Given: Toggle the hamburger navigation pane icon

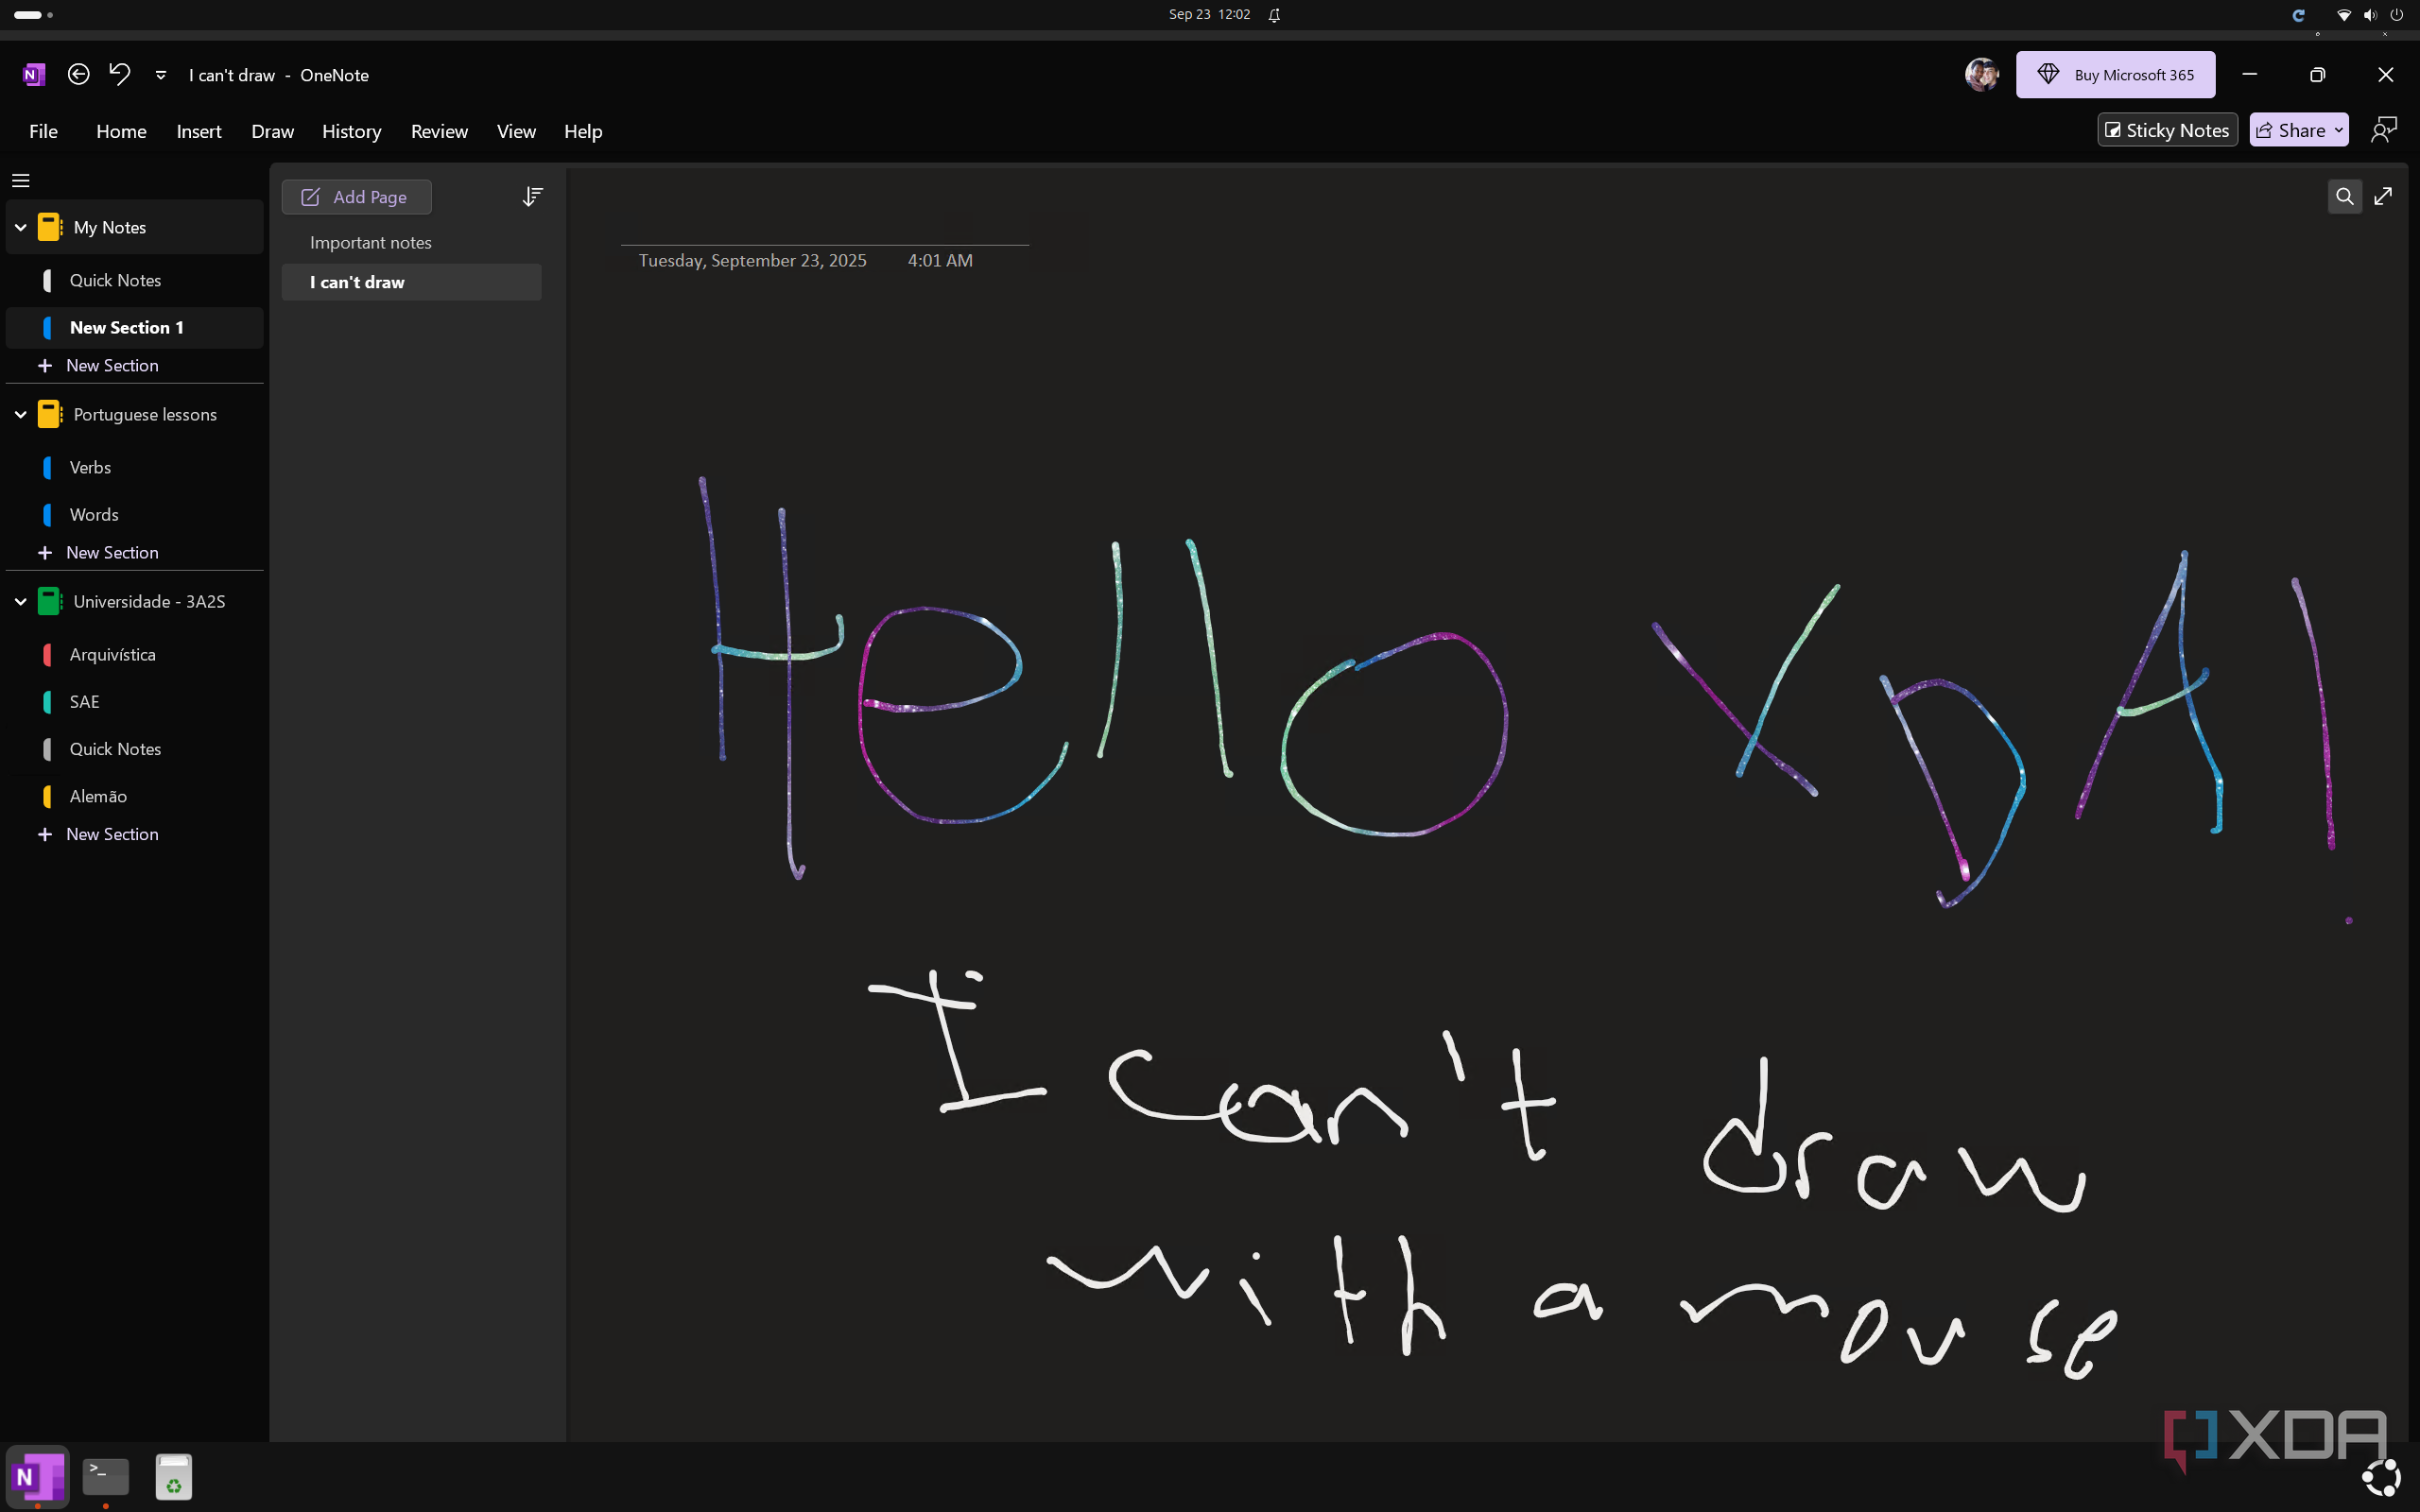Looking at the screenshot, I should [x=21, y=181].
